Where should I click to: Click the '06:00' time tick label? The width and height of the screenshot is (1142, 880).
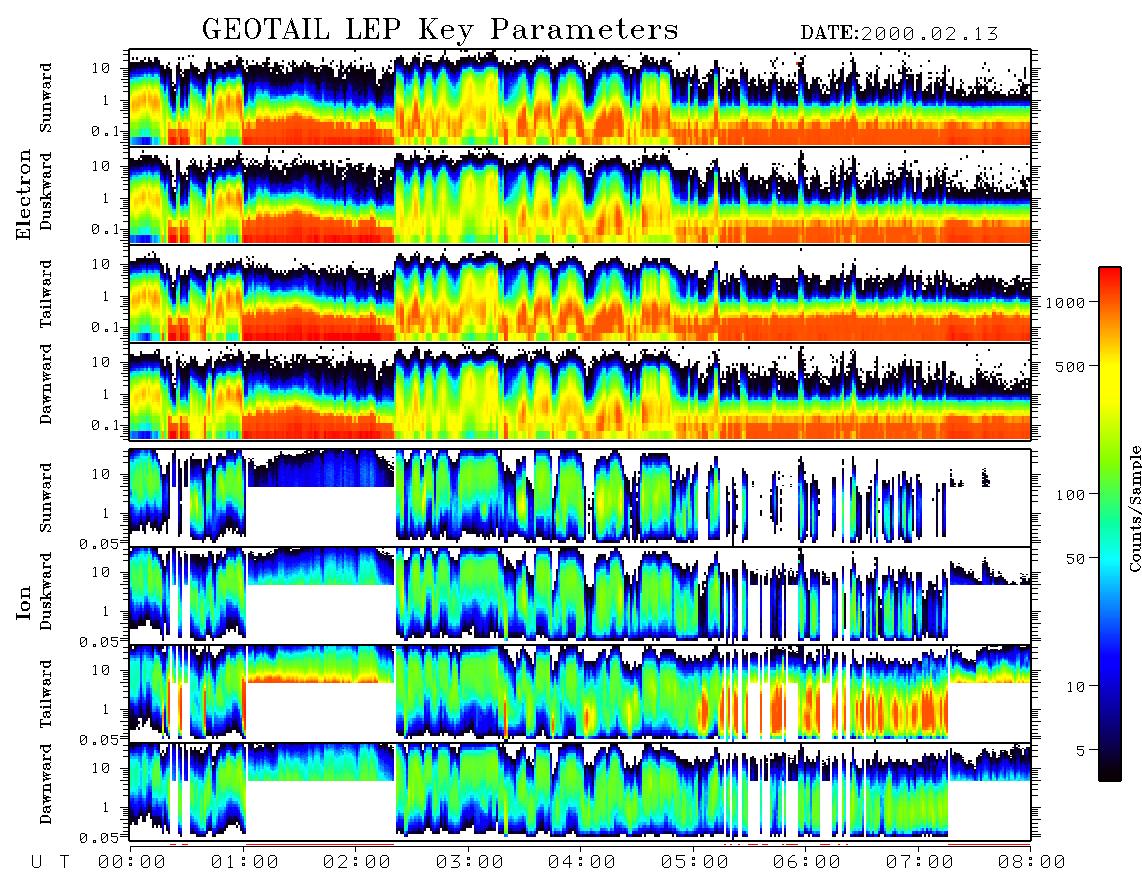[x=807, y=863]
